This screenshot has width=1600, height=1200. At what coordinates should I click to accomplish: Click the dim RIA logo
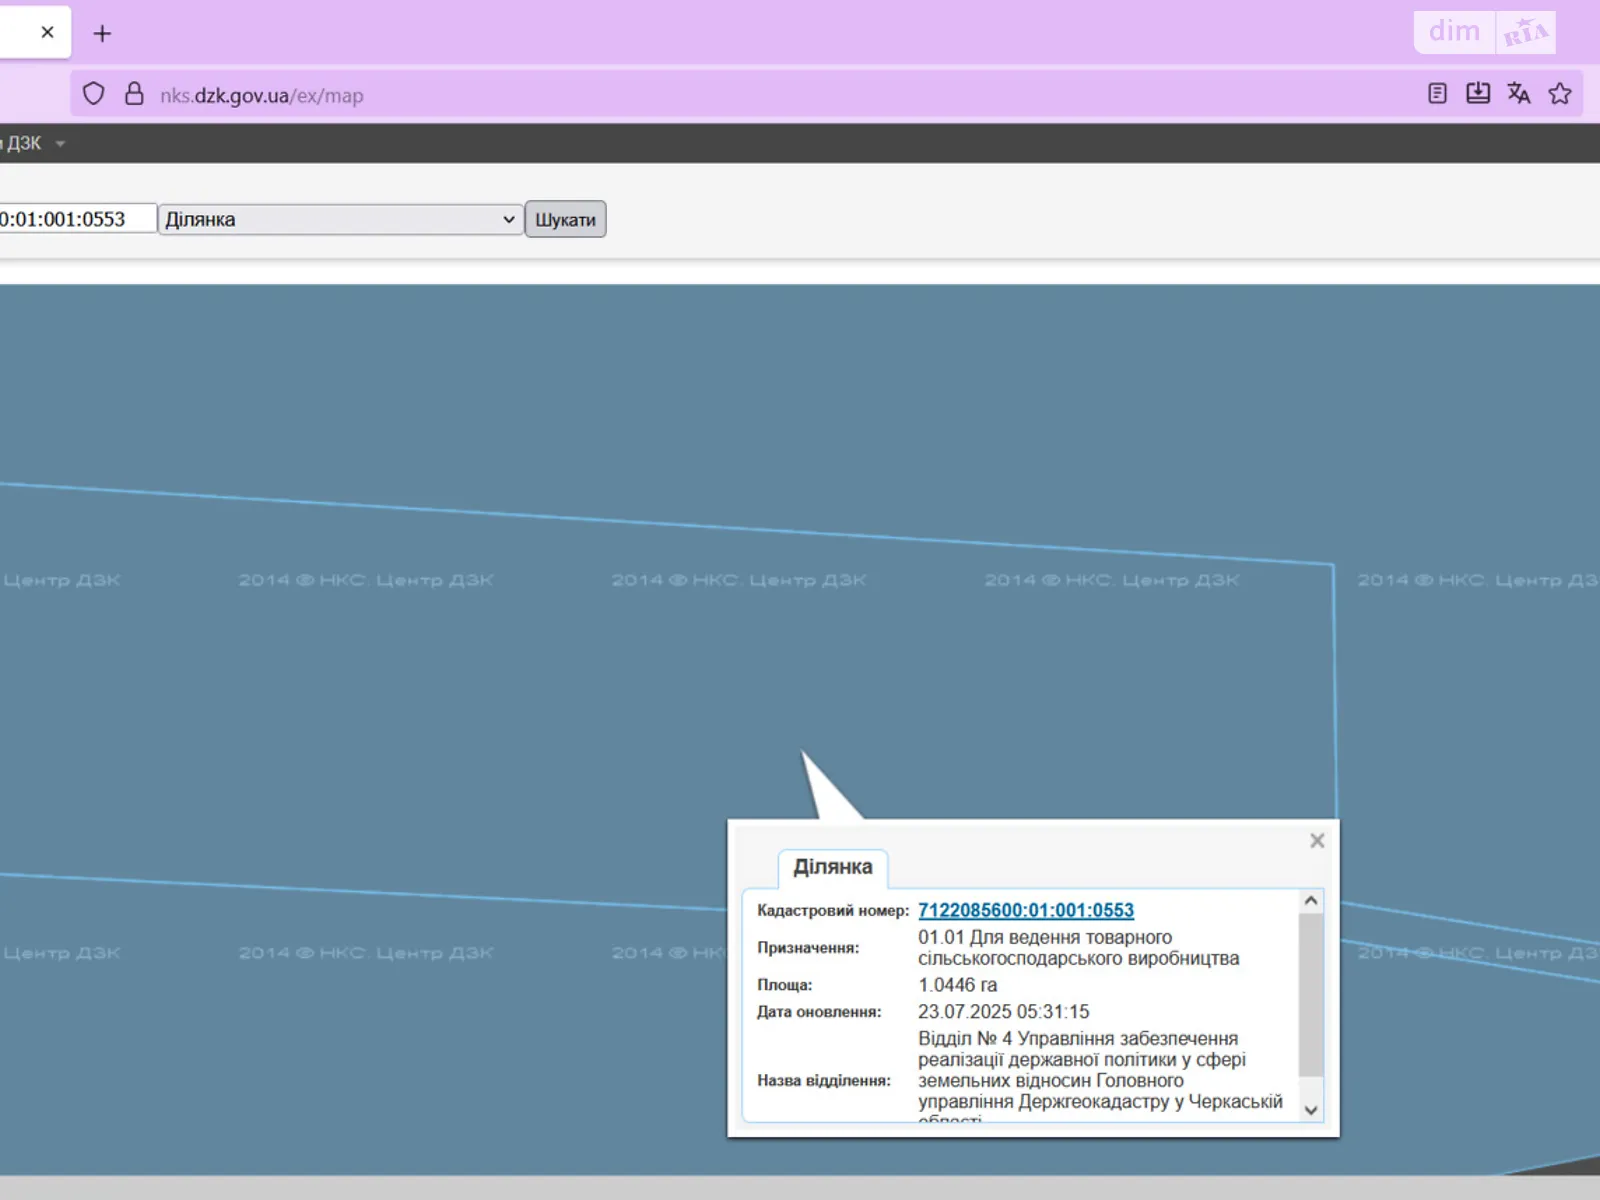(1484, 32)
